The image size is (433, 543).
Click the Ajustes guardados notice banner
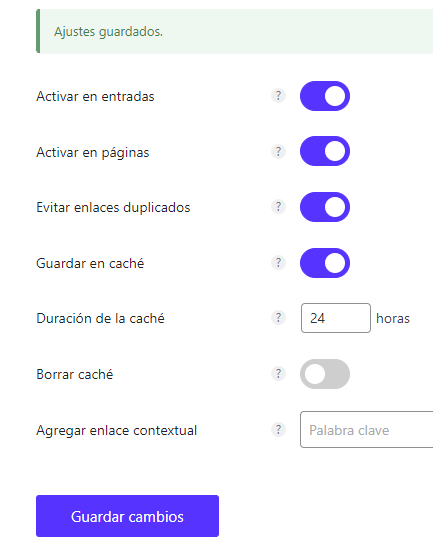point(235,31)
